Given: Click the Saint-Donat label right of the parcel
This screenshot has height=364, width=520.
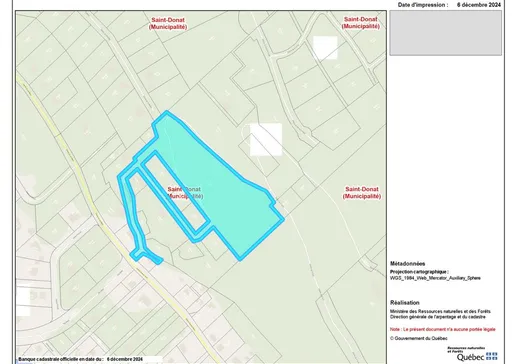Looking at the screenshot, I should coord(362,193).
